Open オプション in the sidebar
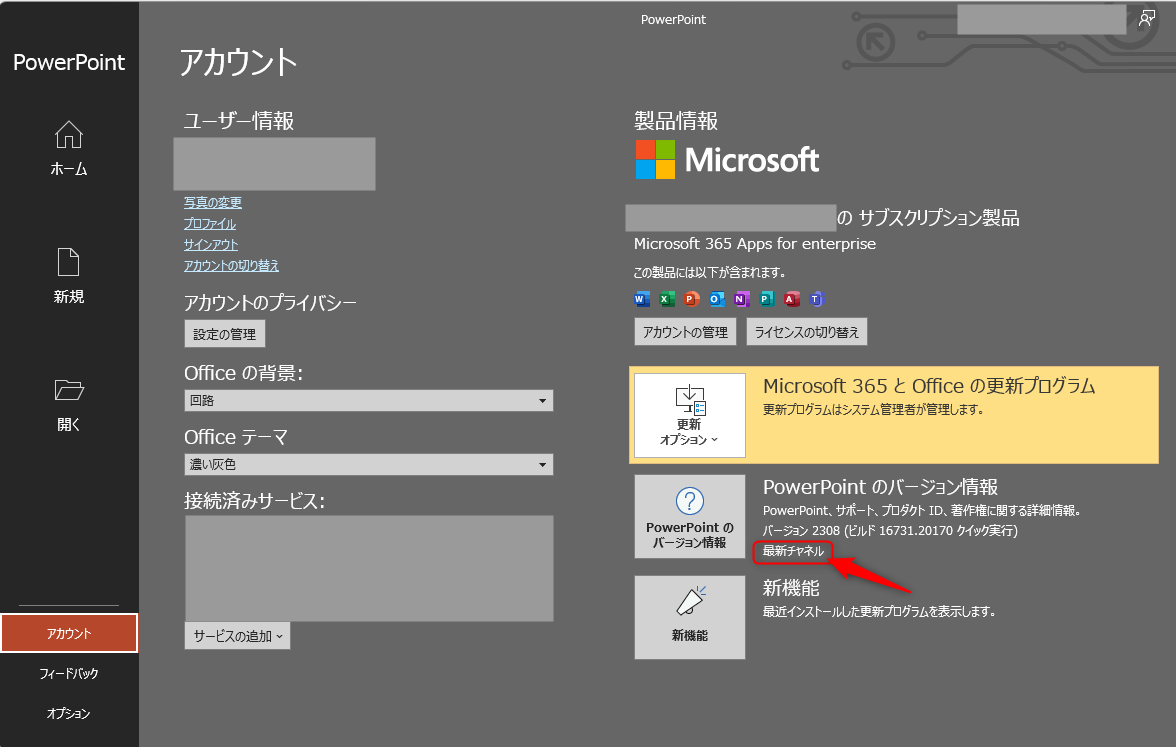 coord(69,713)
